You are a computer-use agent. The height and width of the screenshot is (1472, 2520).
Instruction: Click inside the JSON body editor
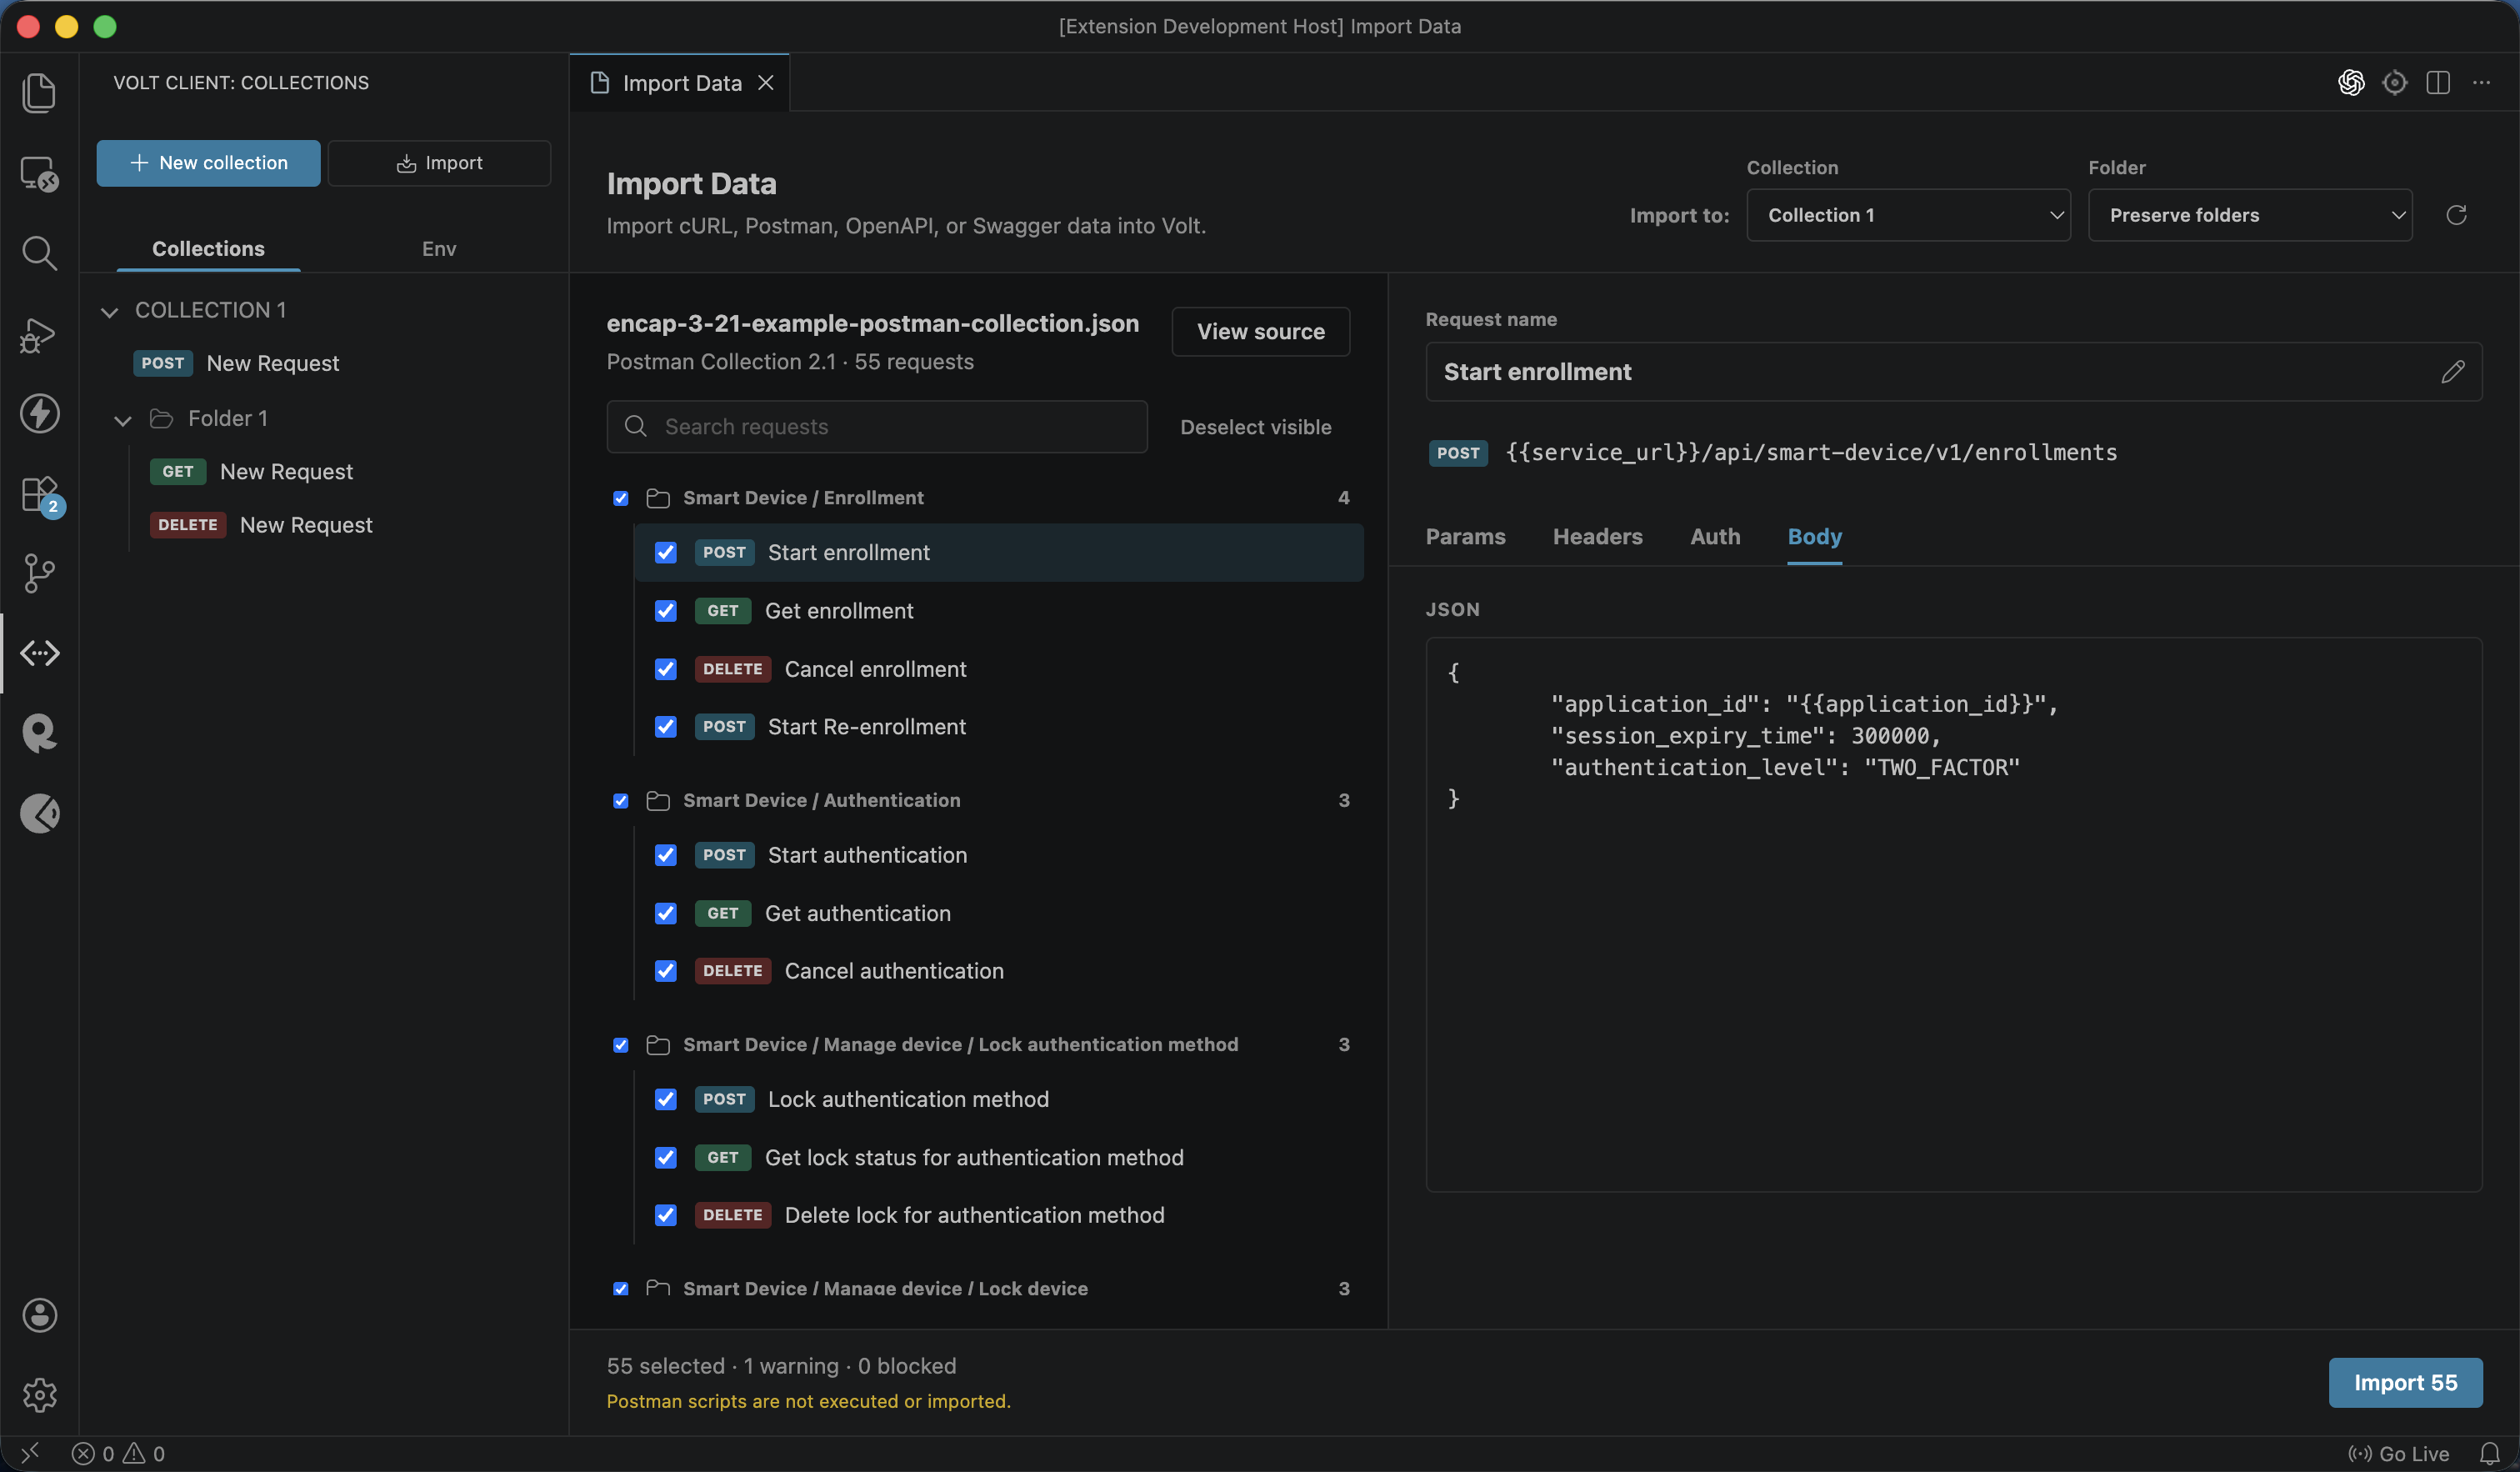pos(1953,914)
